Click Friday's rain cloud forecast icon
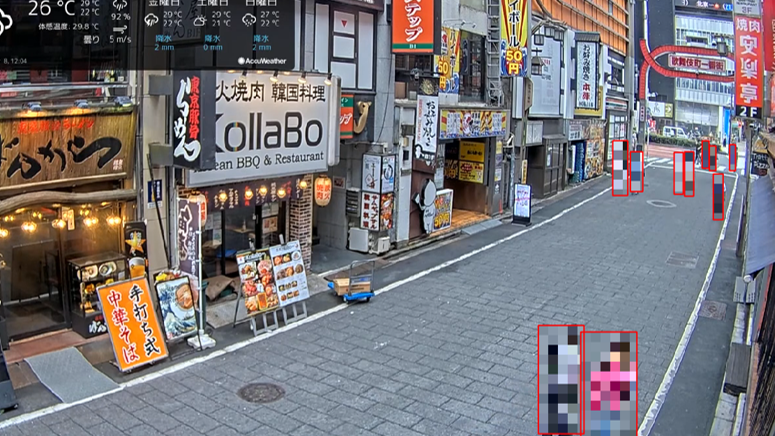Image resolution: width=775 pixels, height=436 pixels. pos(152,19)
